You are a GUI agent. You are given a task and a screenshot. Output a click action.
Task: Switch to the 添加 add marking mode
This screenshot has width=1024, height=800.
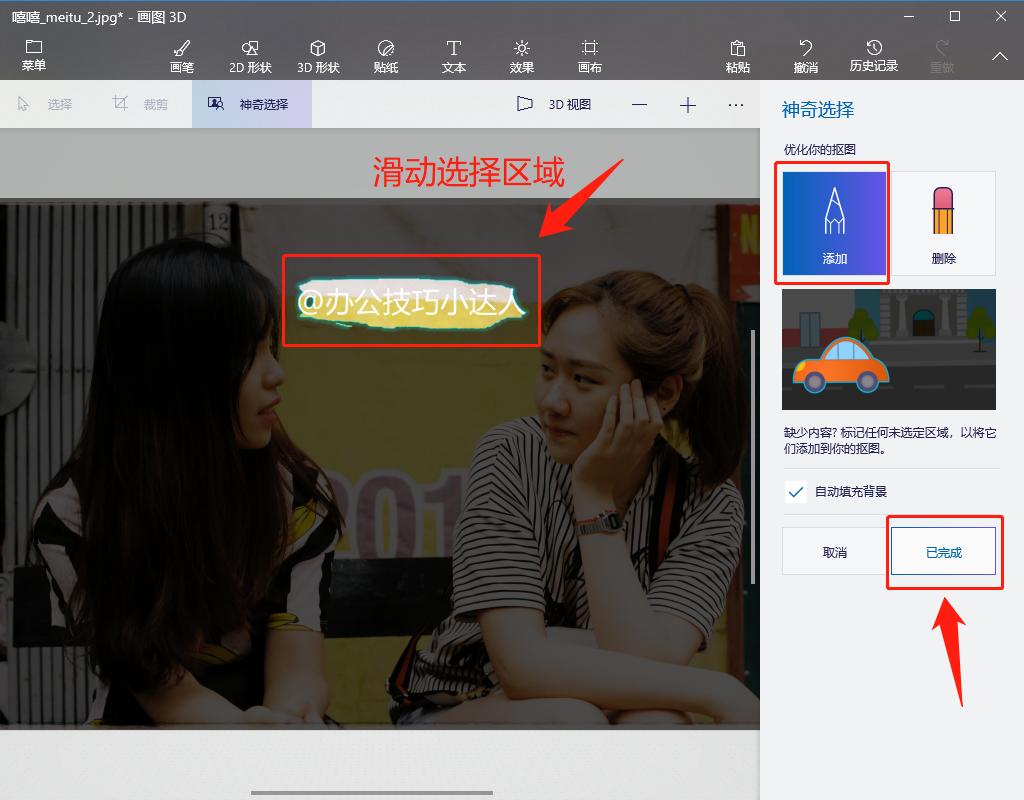coord(833,222)
